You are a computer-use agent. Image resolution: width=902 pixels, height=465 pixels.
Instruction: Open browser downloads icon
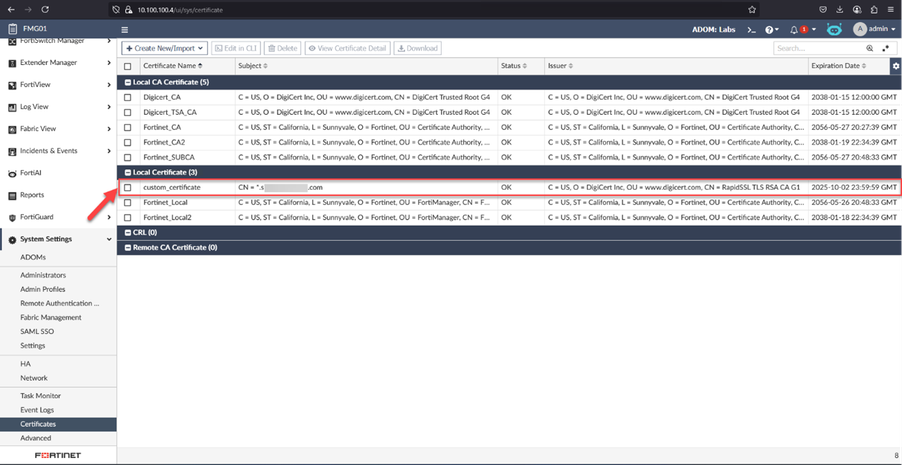[840, 10]
